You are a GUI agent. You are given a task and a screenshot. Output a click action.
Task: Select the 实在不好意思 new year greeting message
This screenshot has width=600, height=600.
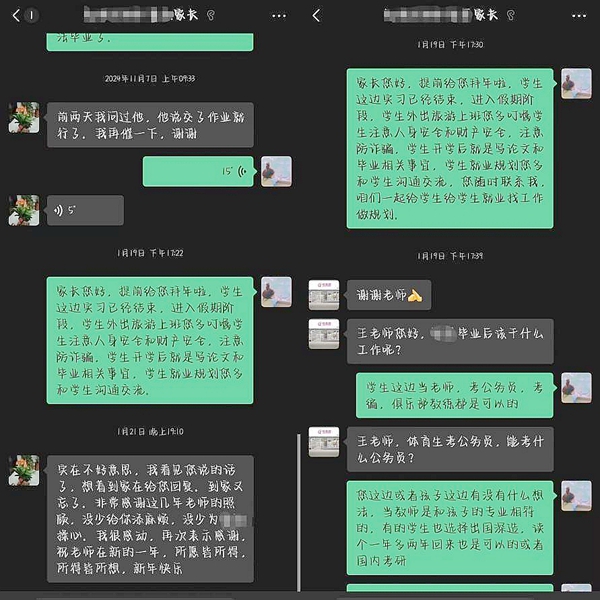(x=150, y=519)
